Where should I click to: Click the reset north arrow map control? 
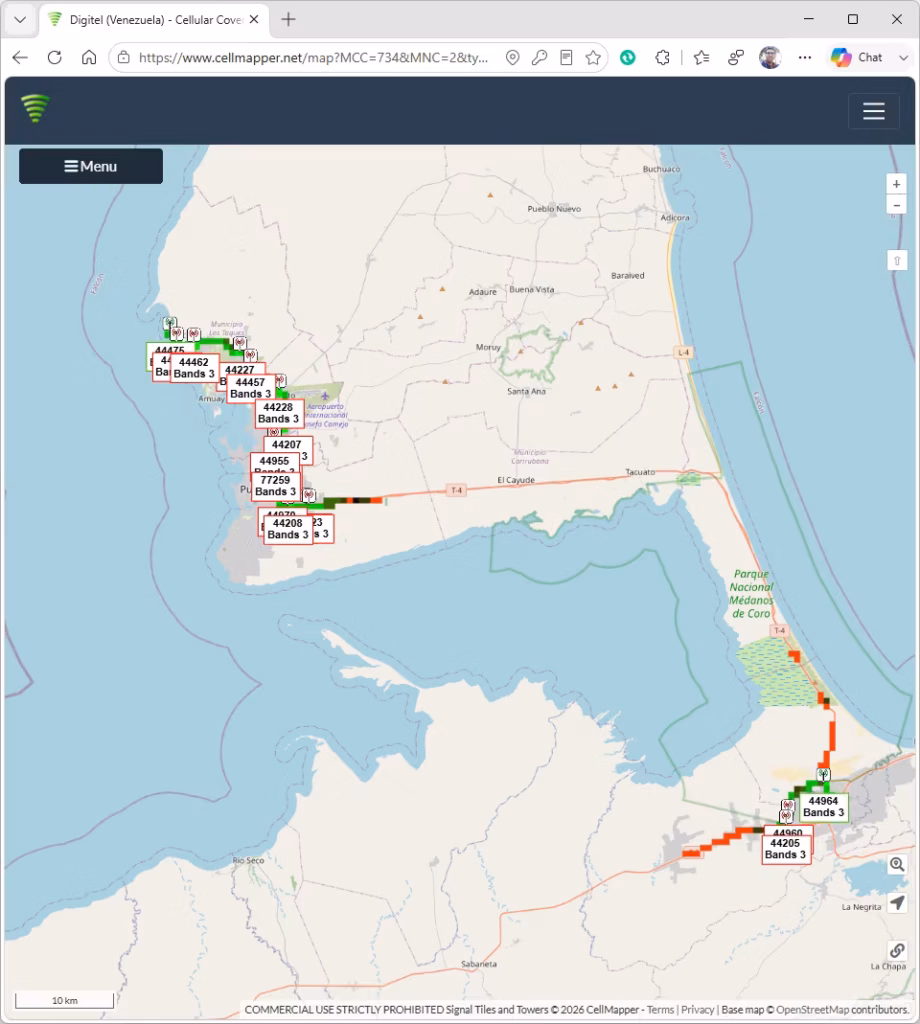pyautogui.click(x=896, y=261)
